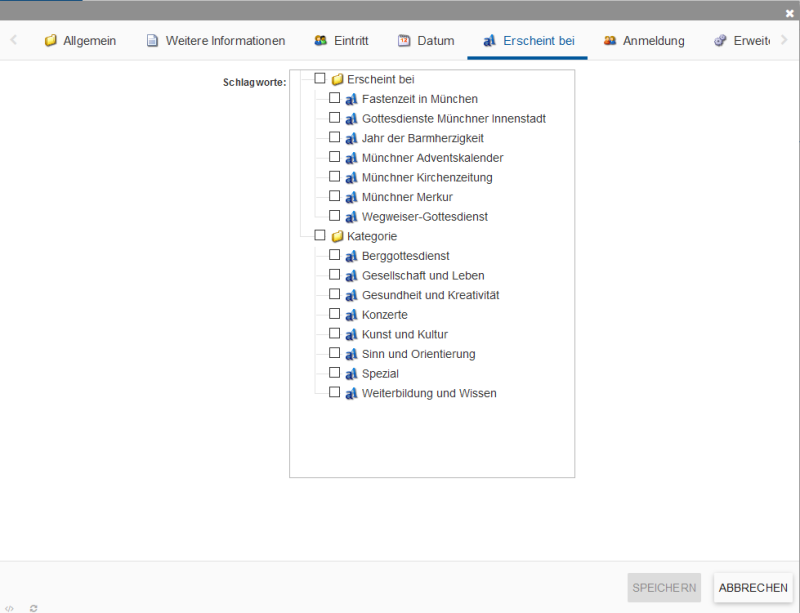
Task: Check the Fastenzeit in München checkbox
Action: point(335,98)
